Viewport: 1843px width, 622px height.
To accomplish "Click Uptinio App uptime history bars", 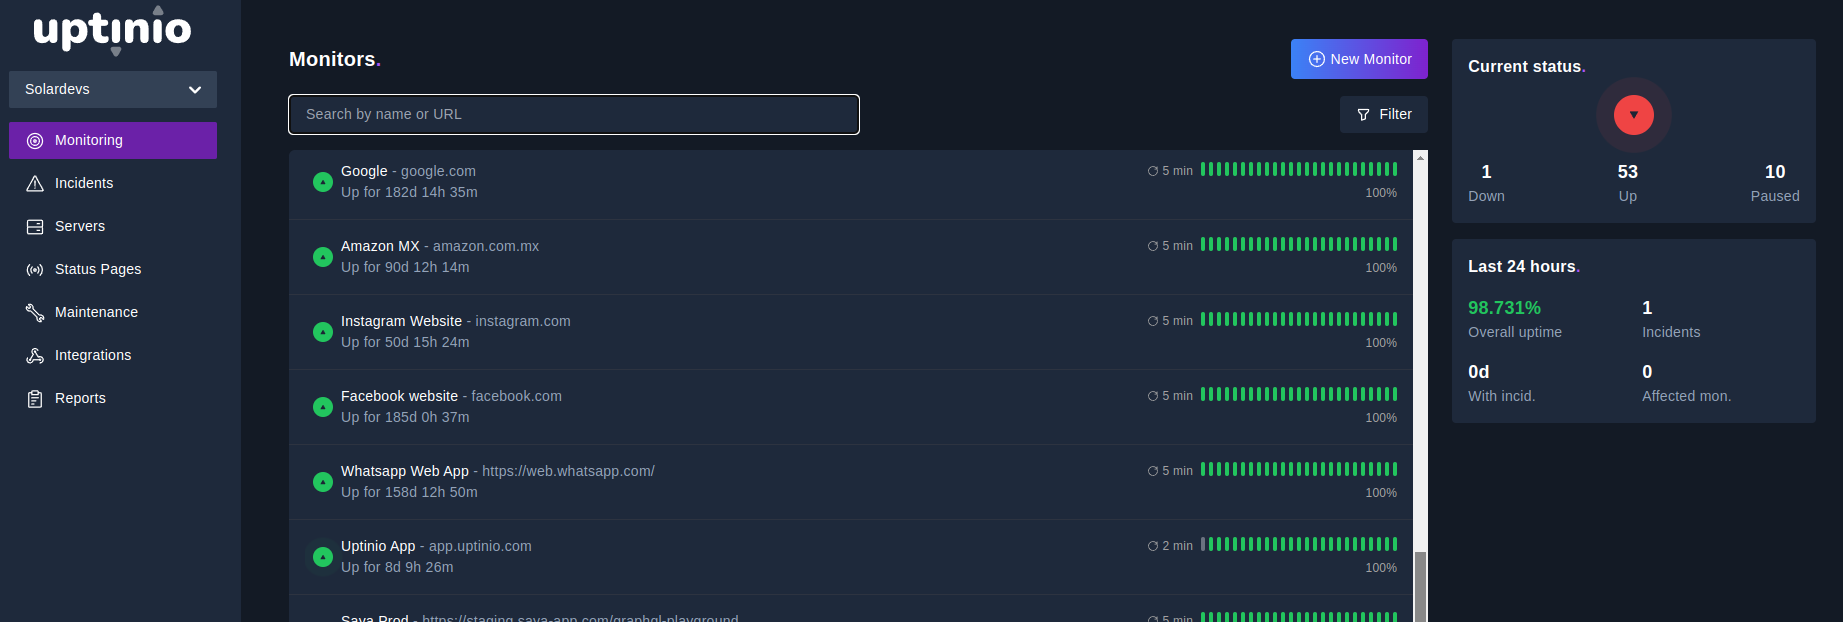I will pyautogui.click(x=1299, y=544).
